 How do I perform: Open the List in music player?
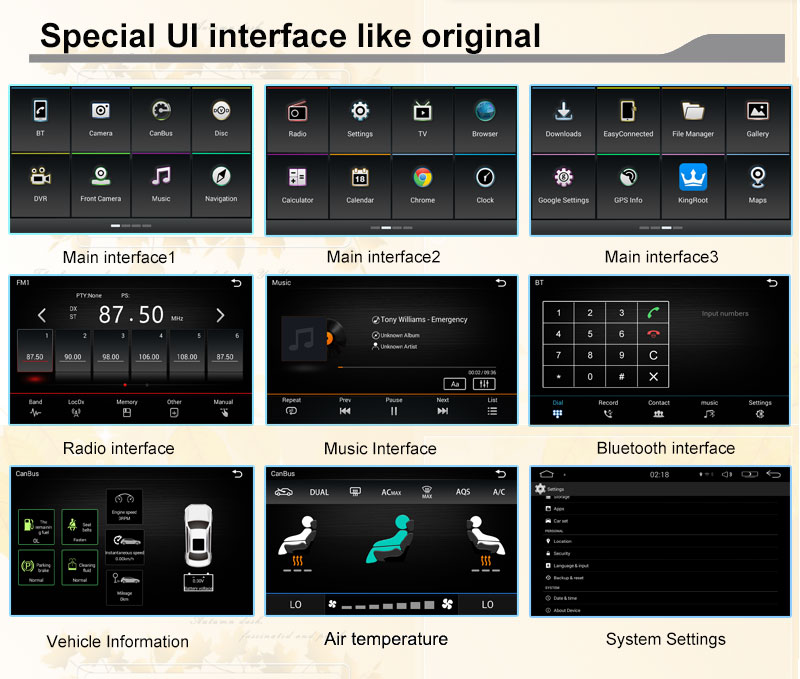[492, 406]
